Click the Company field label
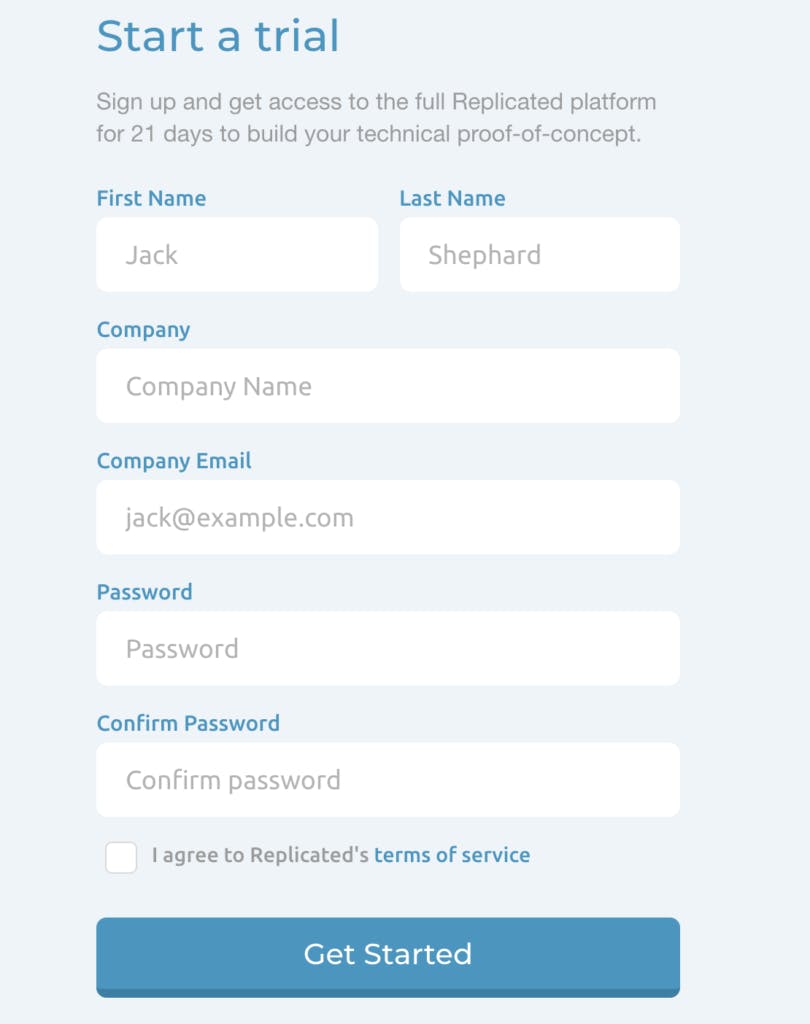 click(143, 330)
